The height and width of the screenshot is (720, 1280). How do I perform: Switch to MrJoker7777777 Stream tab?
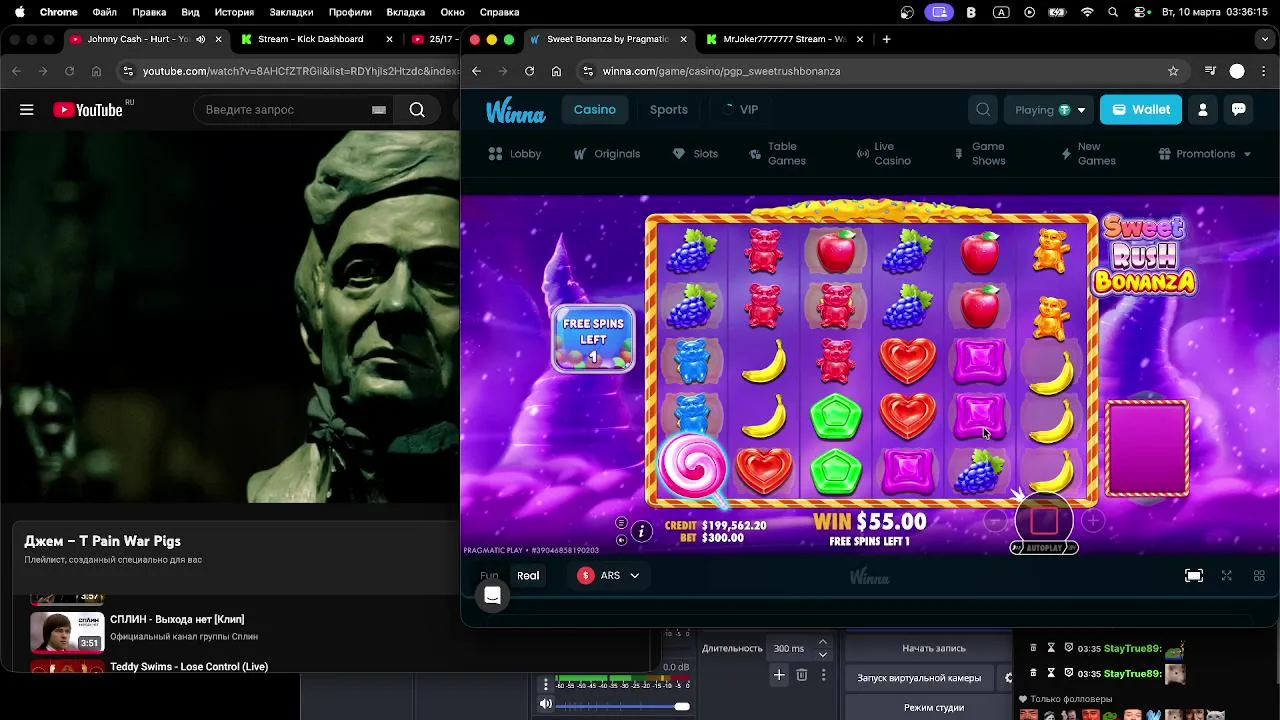[x=784, y=39]
